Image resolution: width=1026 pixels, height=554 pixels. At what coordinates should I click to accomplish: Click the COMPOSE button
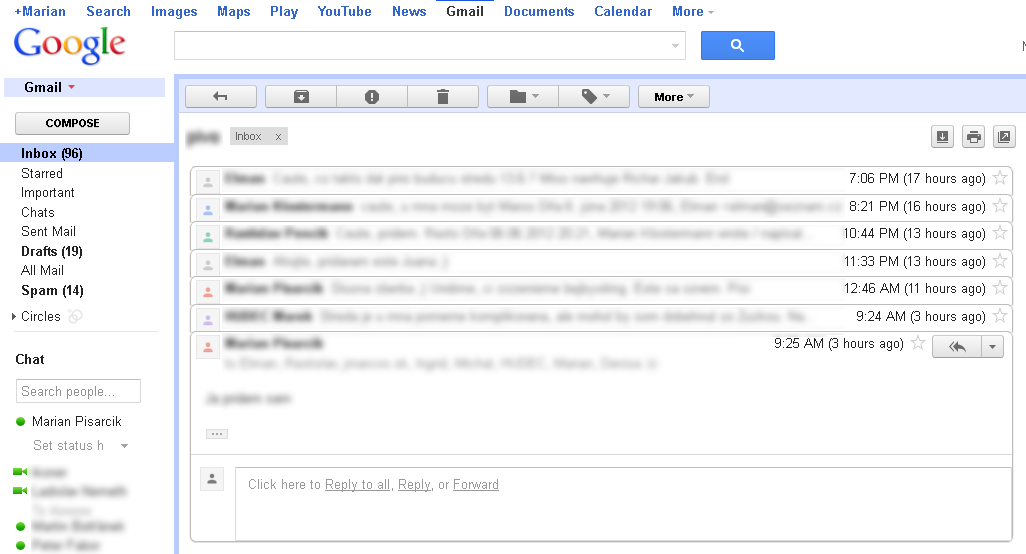pyautogui.click(x=72, y=123)
